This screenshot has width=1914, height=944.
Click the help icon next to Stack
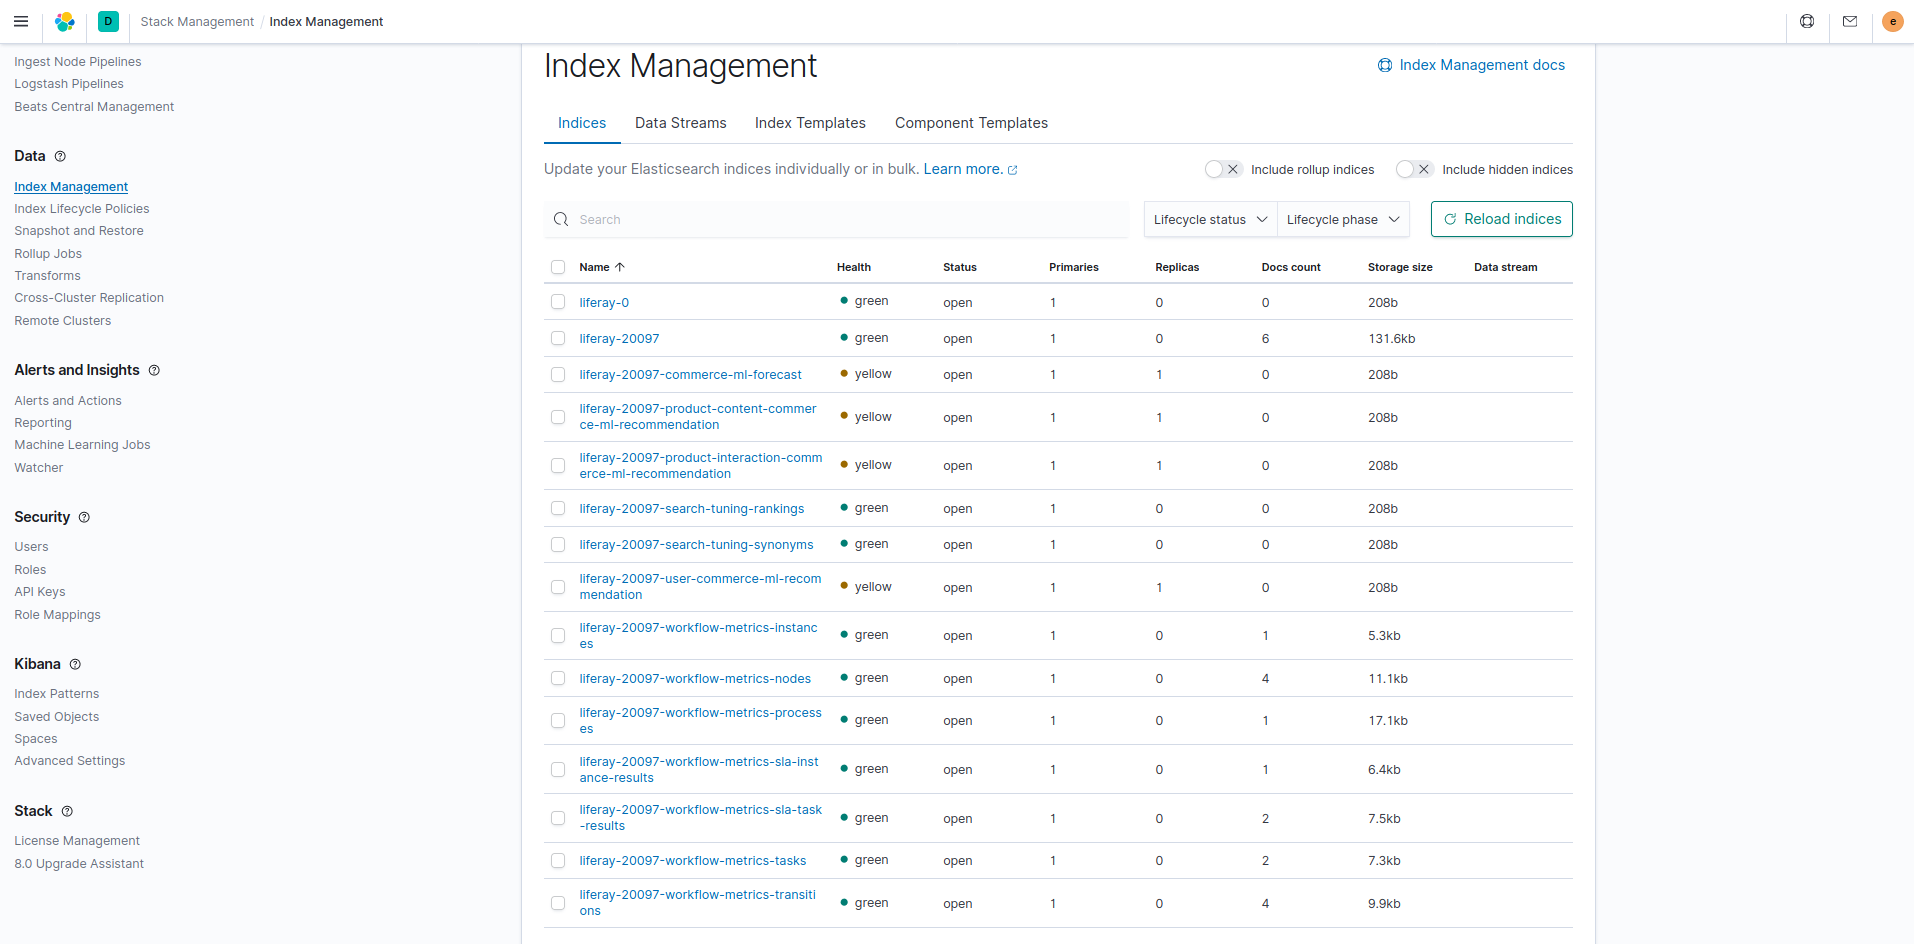(67, 811)
